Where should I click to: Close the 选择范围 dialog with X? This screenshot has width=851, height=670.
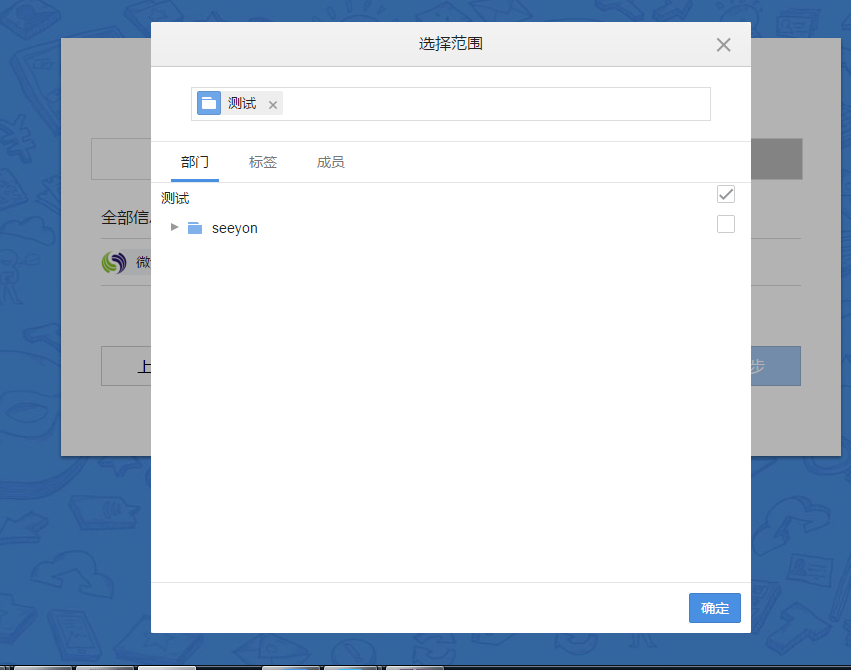pos(724,45)
